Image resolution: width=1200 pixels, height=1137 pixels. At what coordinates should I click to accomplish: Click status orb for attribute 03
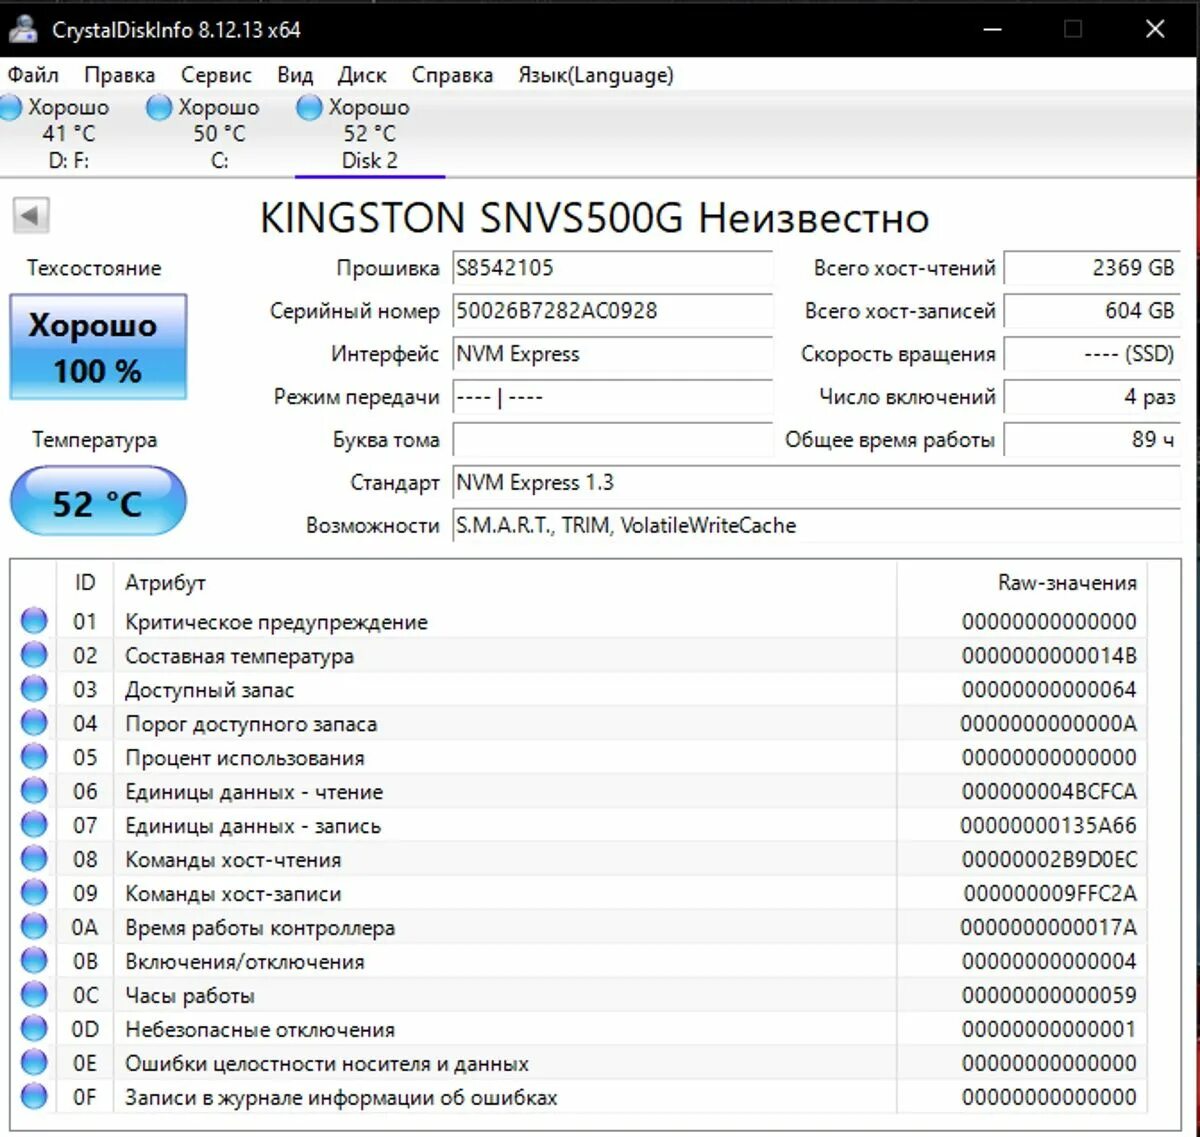click(34, 689)
